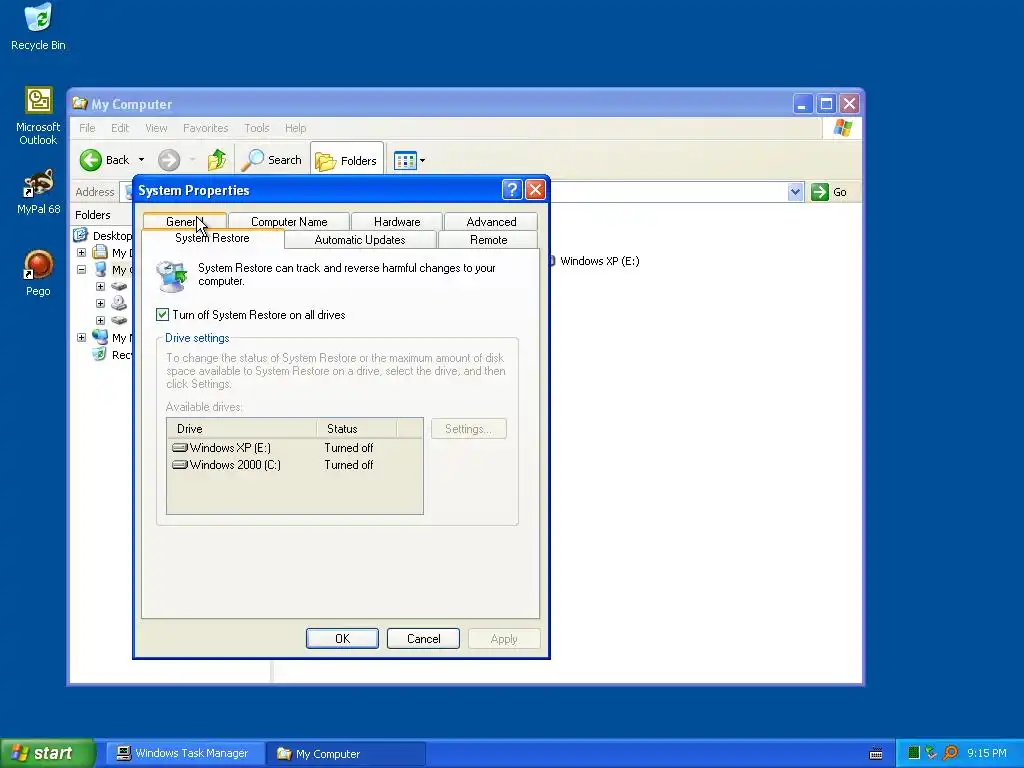Expand the third drive tree node

(101, 321)
